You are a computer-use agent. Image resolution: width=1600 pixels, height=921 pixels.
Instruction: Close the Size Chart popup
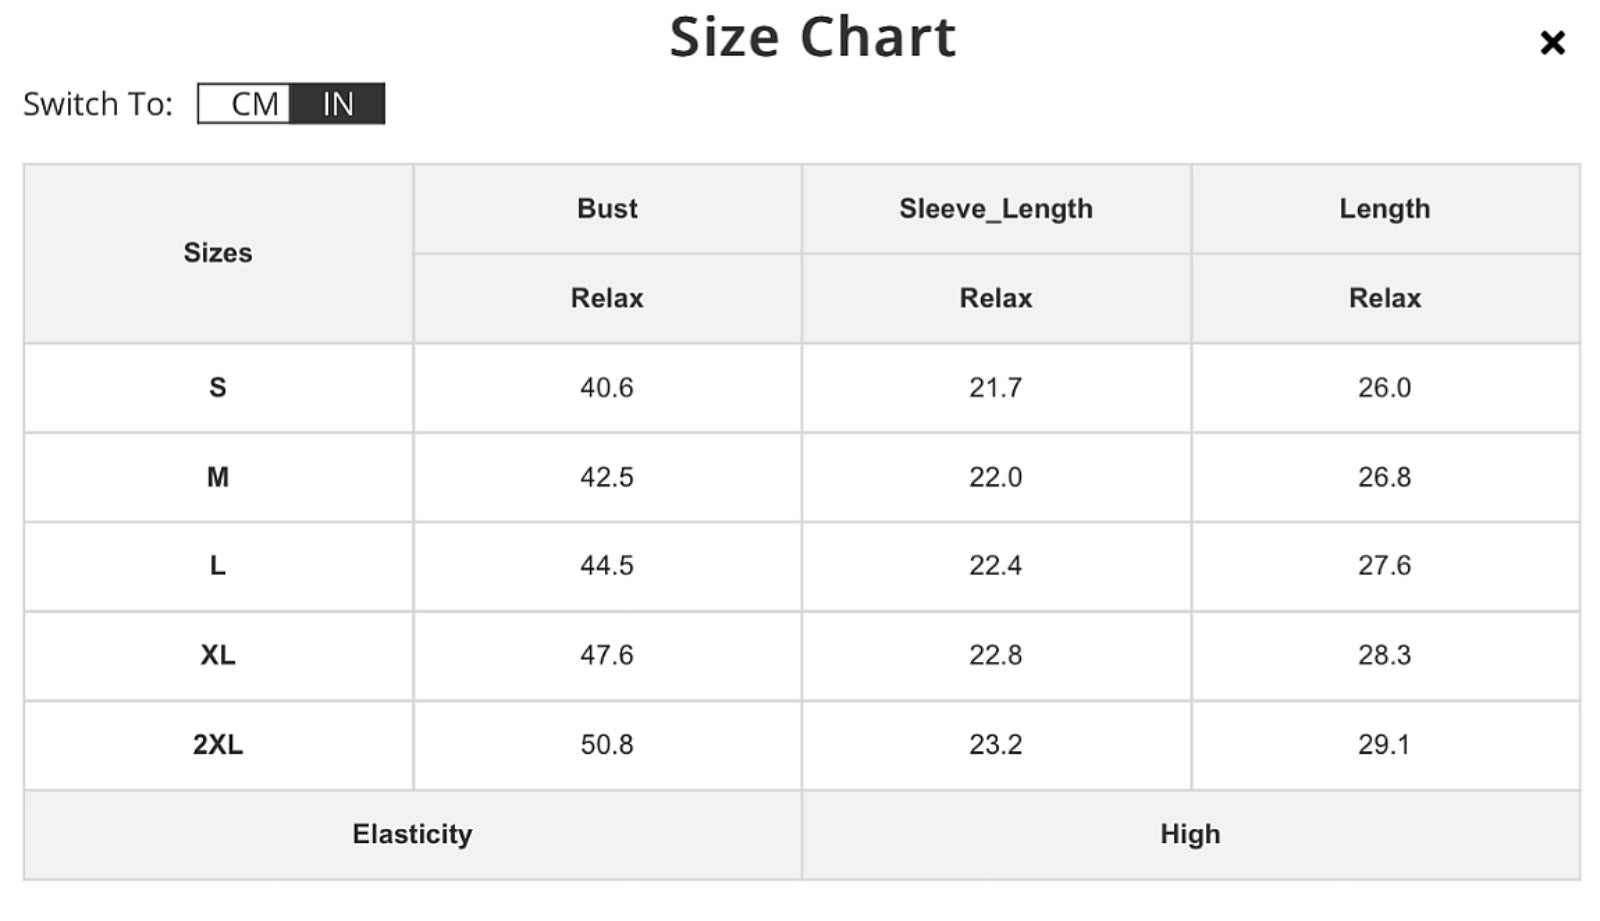[1552, 42]
